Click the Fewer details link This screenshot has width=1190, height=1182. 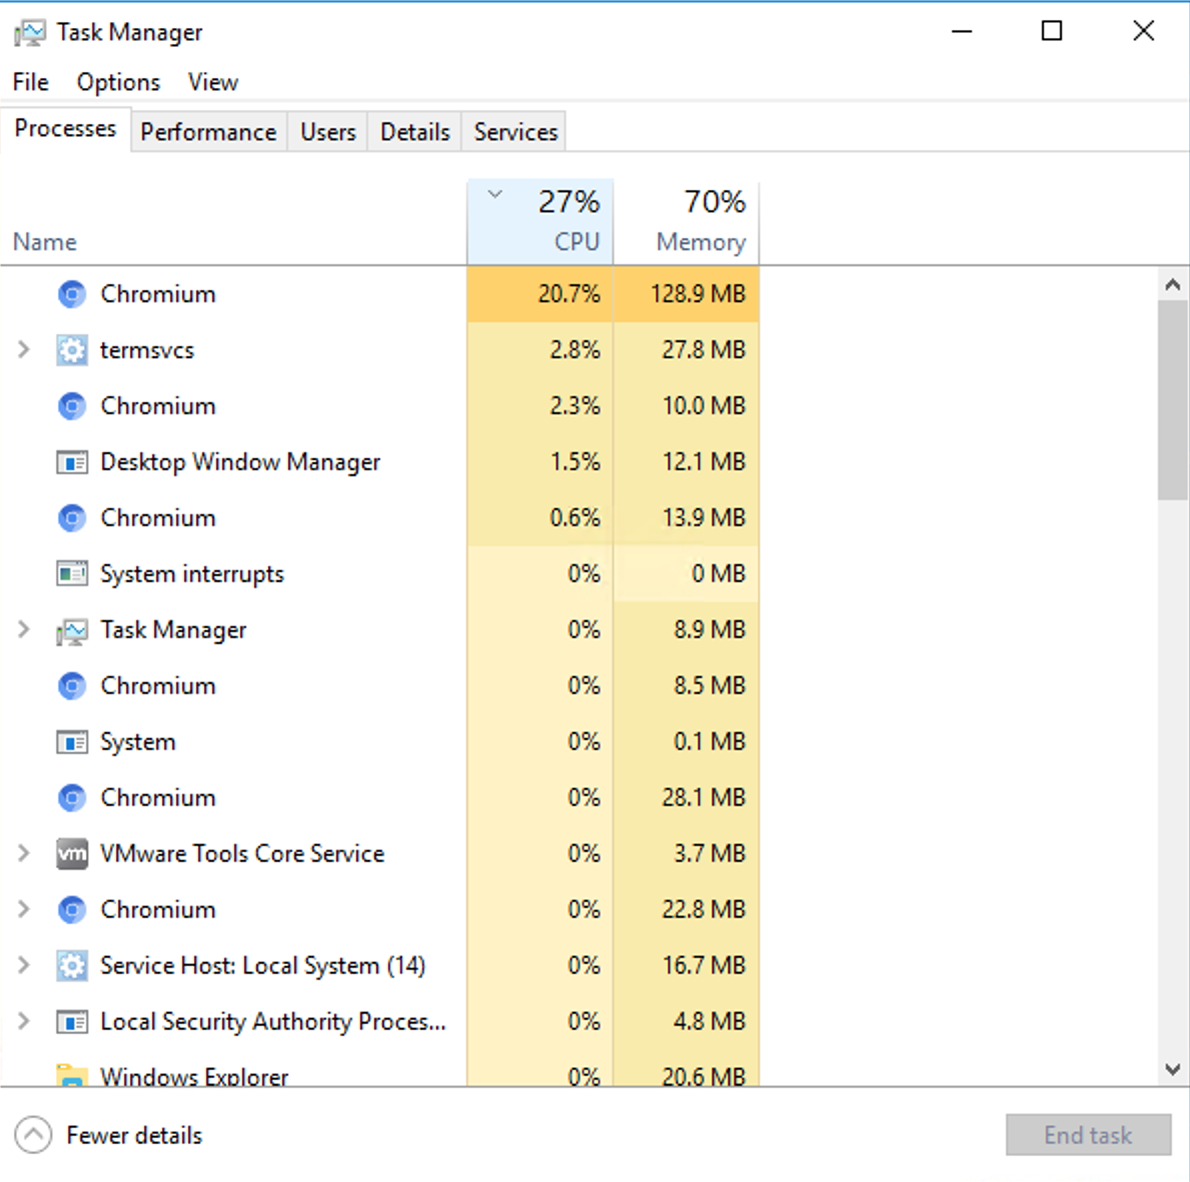point(134,1136)
